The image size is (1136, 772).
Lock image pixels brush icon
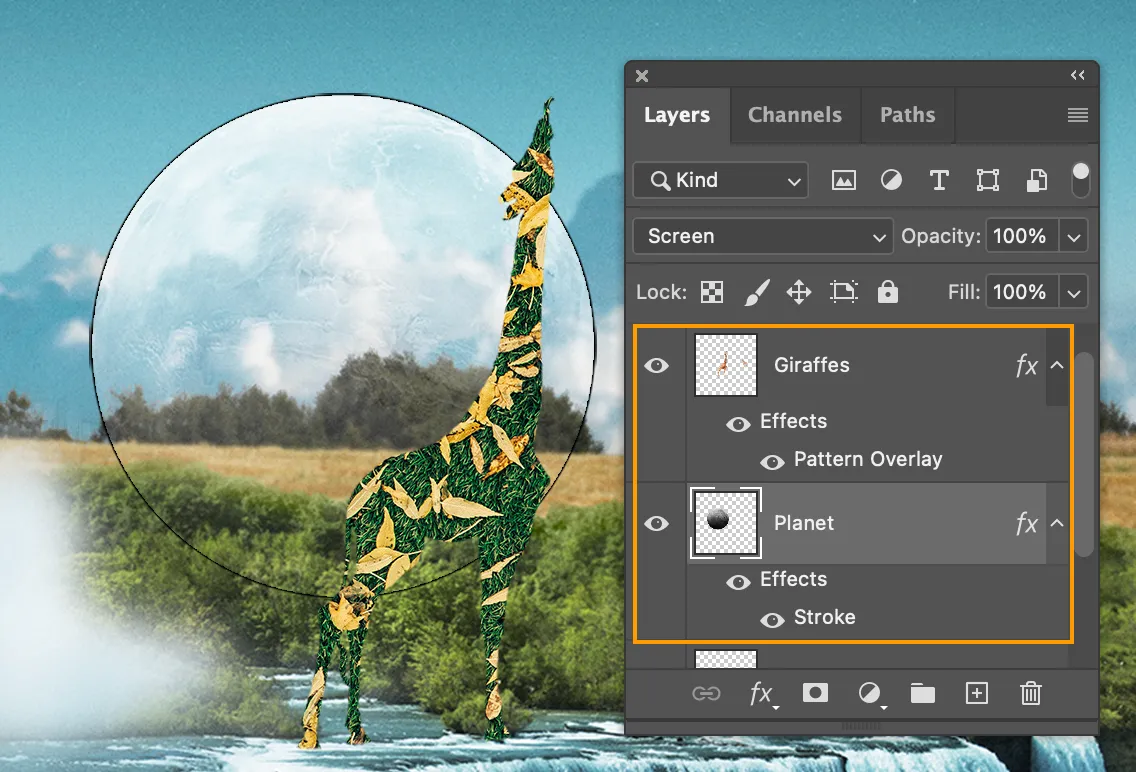coord(756,293)
